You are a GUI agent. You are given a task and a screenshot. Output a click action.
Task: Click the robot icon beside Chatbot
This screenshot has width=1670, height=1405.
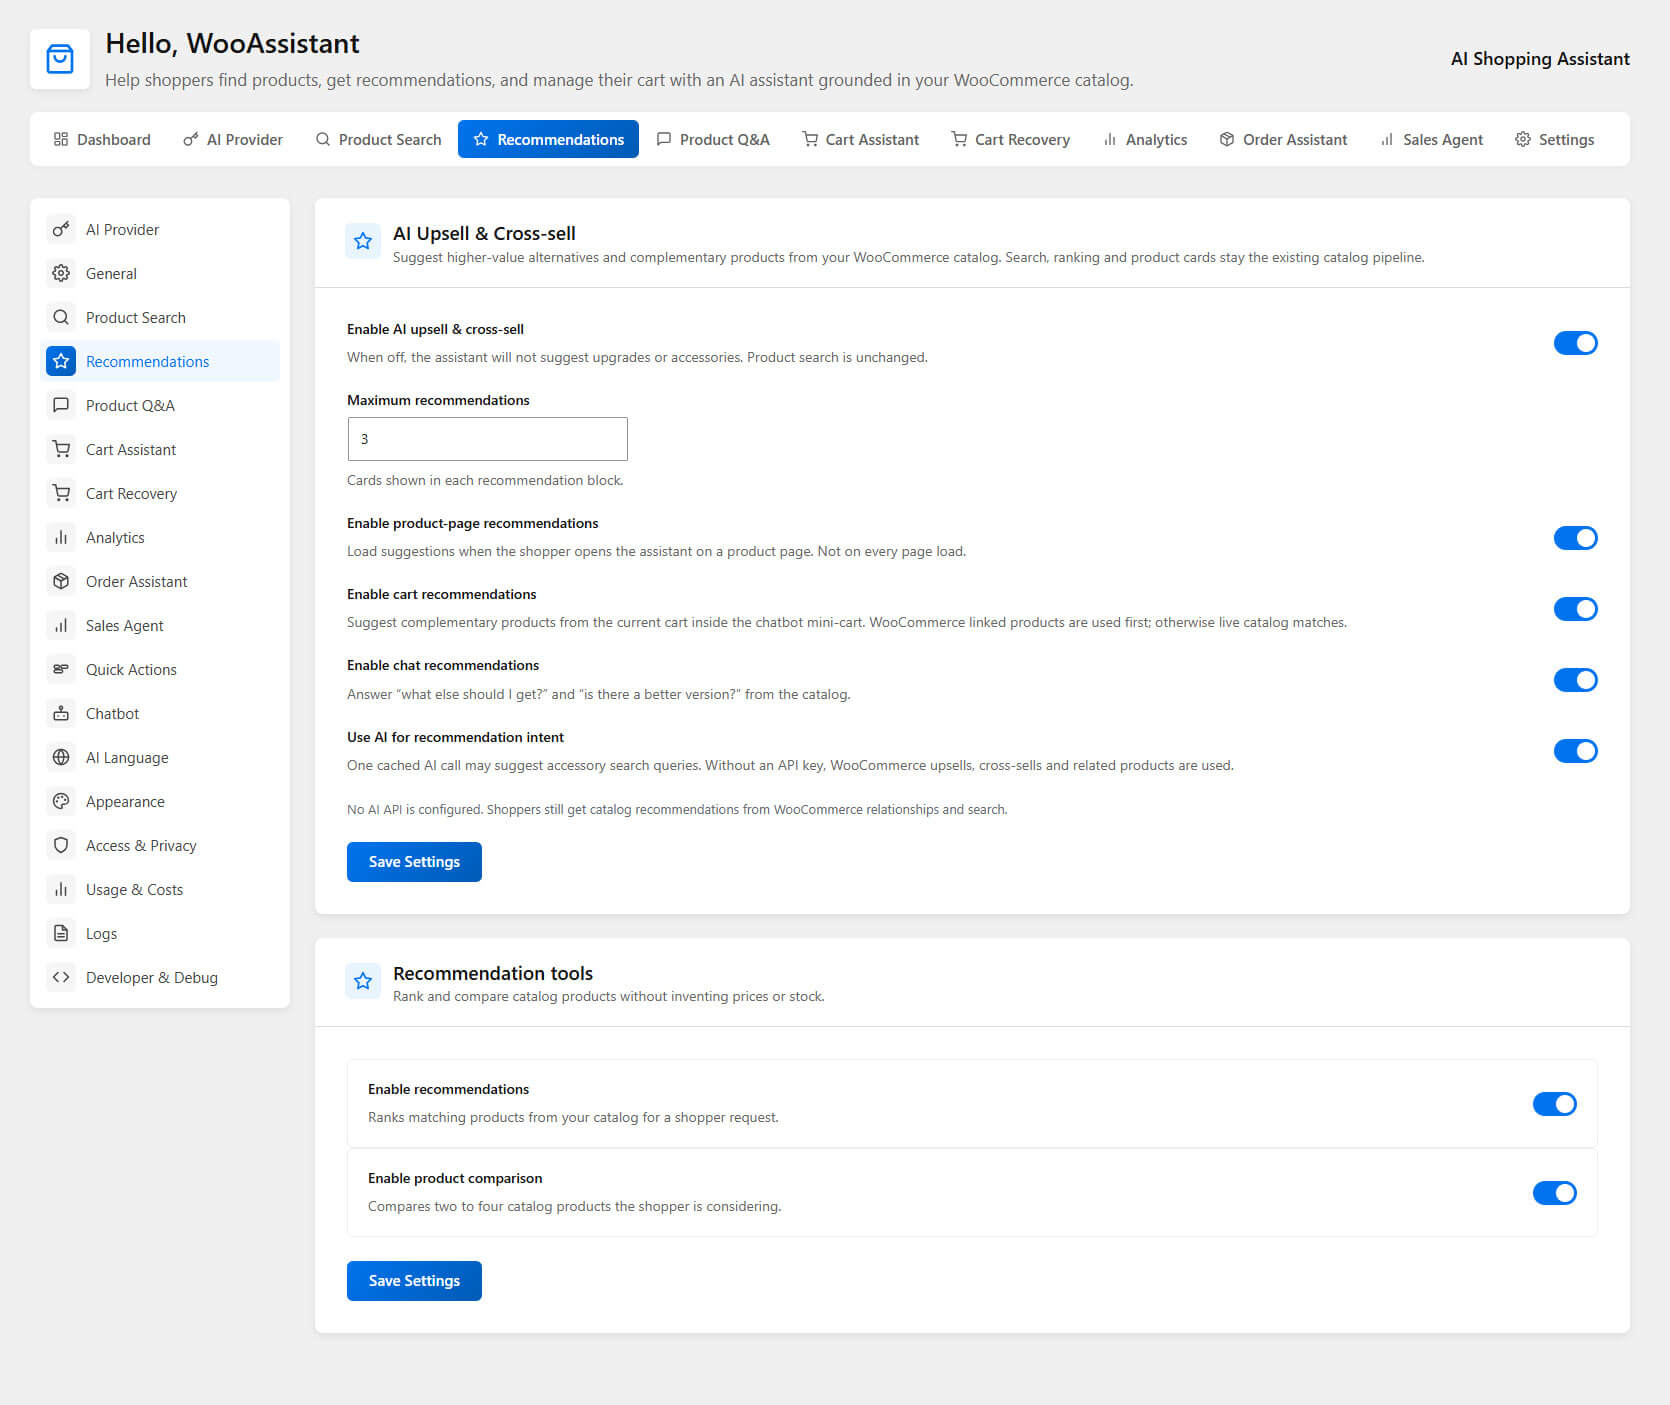[x=61, y=713]
